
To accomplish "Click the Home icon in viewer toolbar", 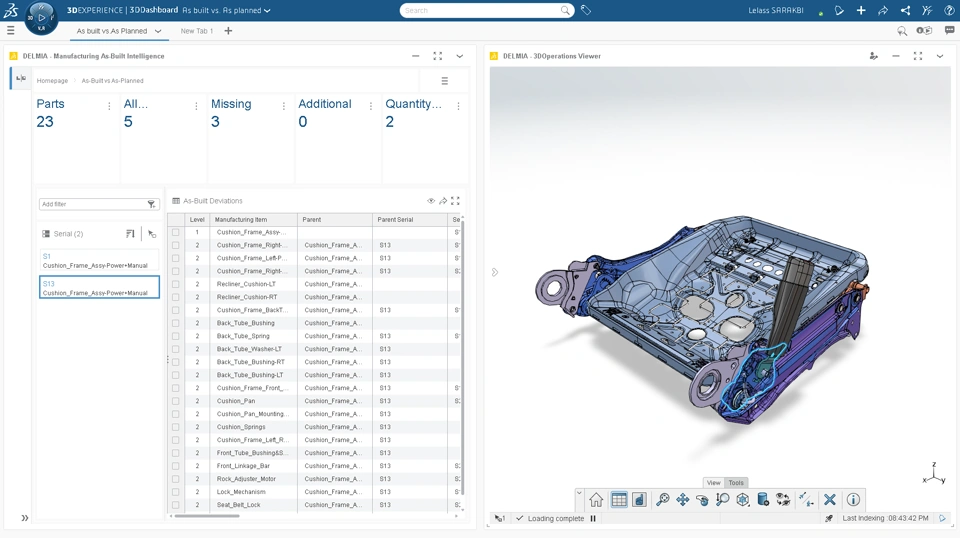I will (596, 500).
